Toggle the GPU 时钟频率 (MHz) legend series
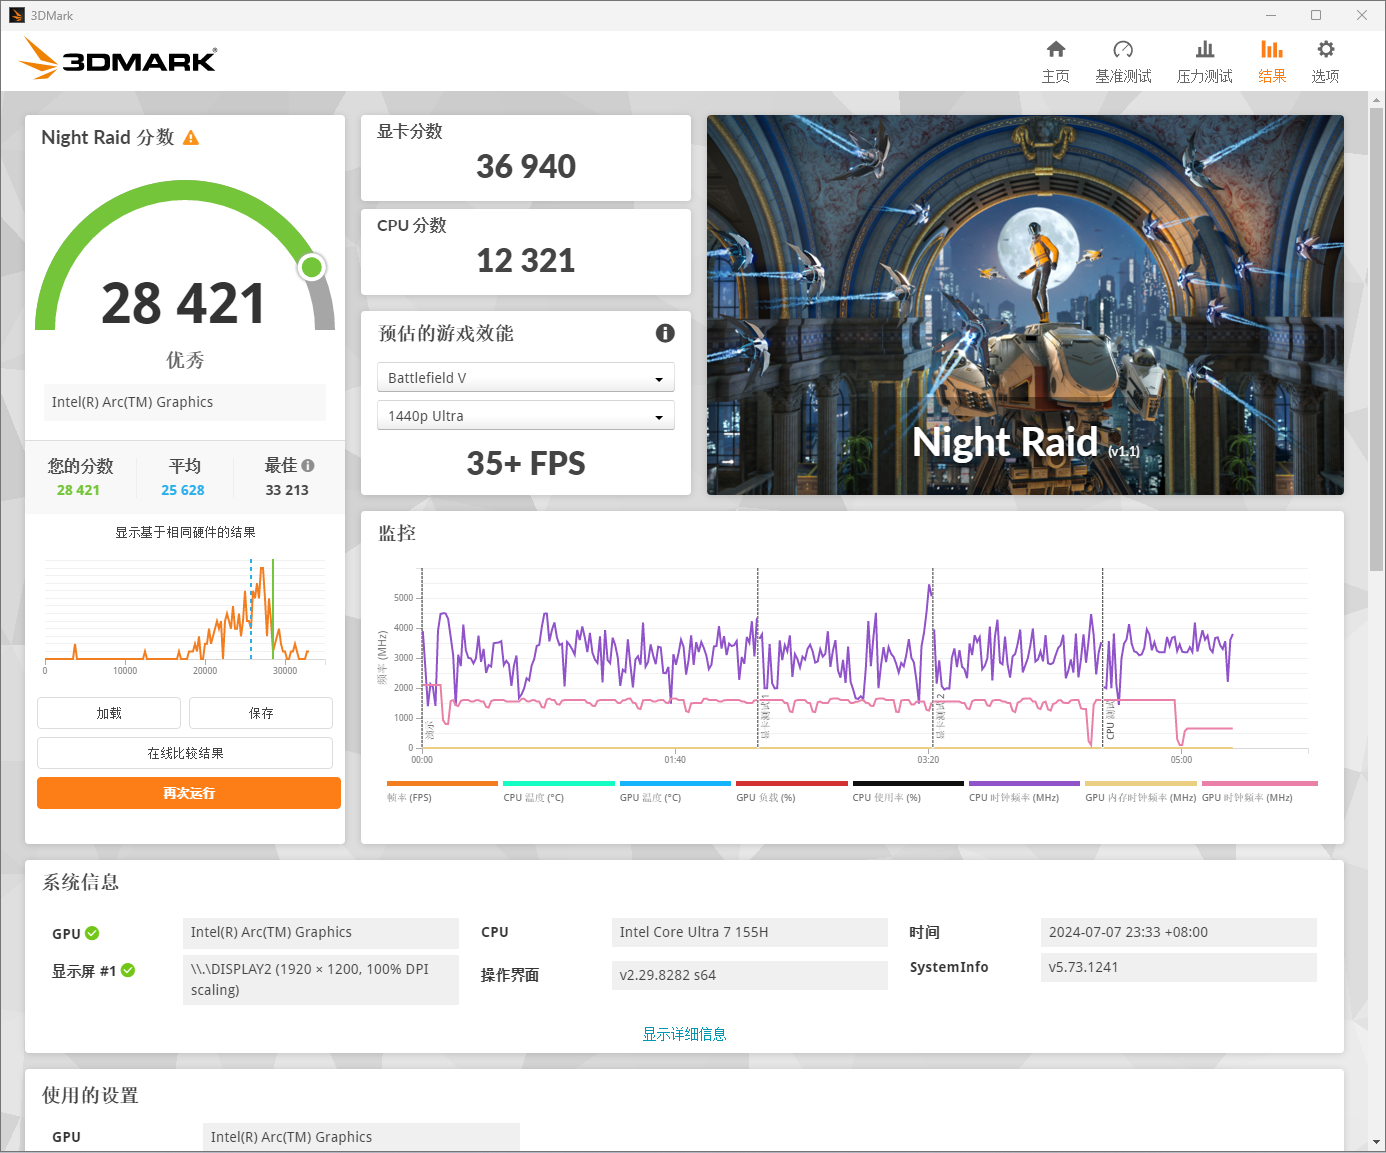The height and width of the screenshot is (1153, 1386). (1258, 792)
